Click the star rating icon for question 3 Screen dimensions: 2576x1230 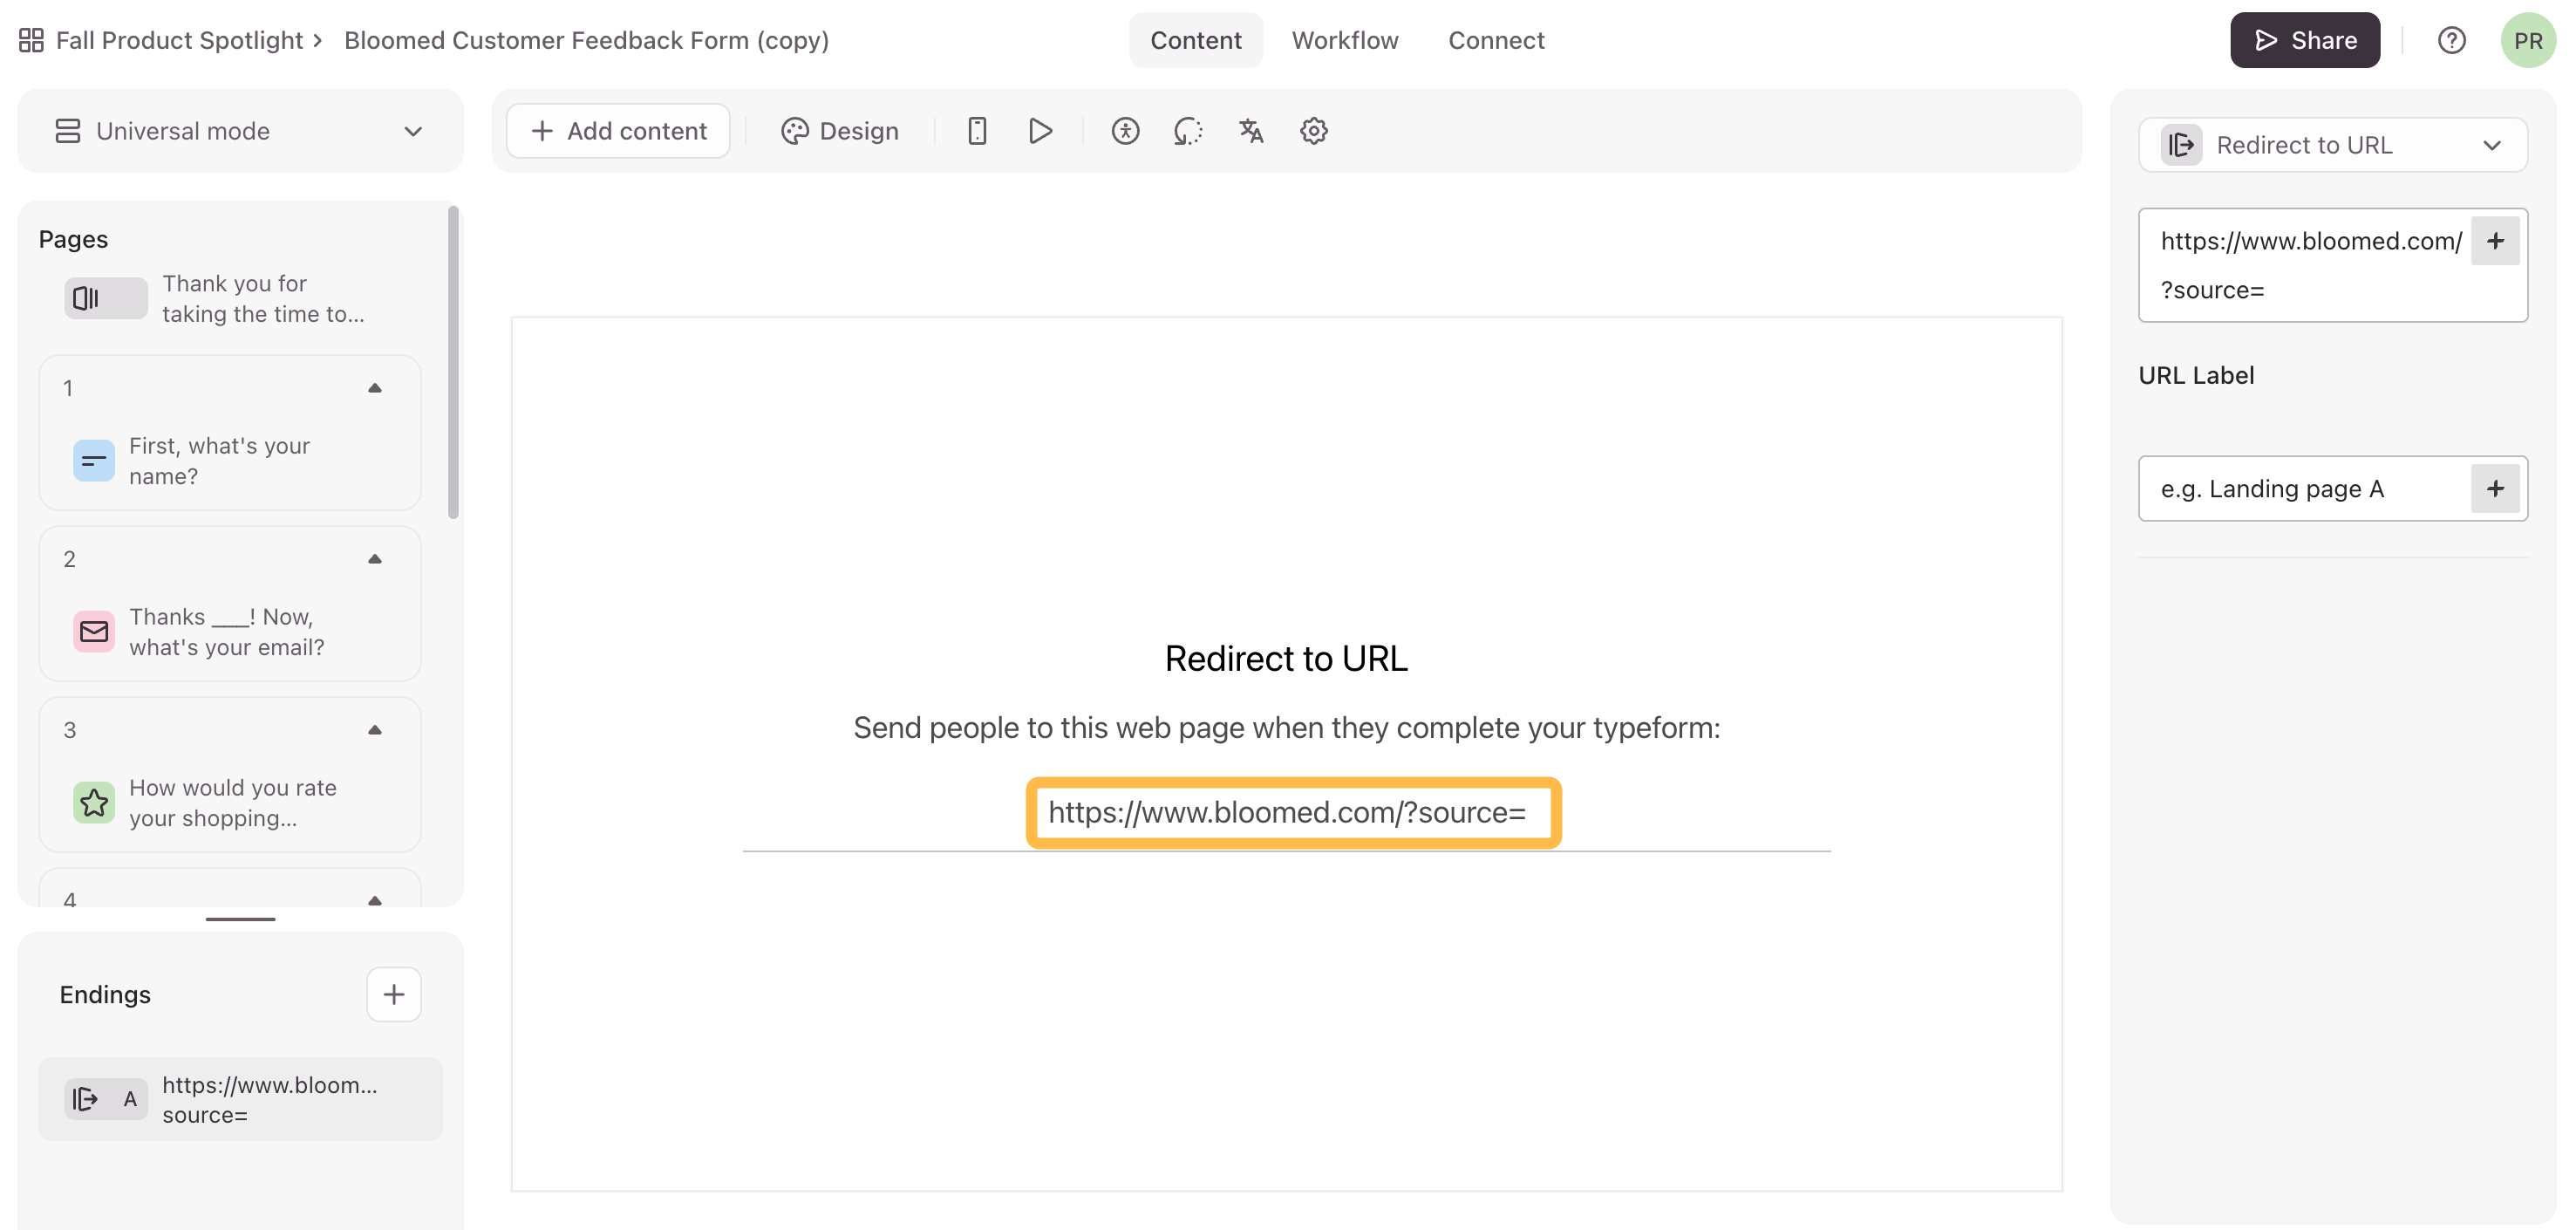(x=94, y=803)
